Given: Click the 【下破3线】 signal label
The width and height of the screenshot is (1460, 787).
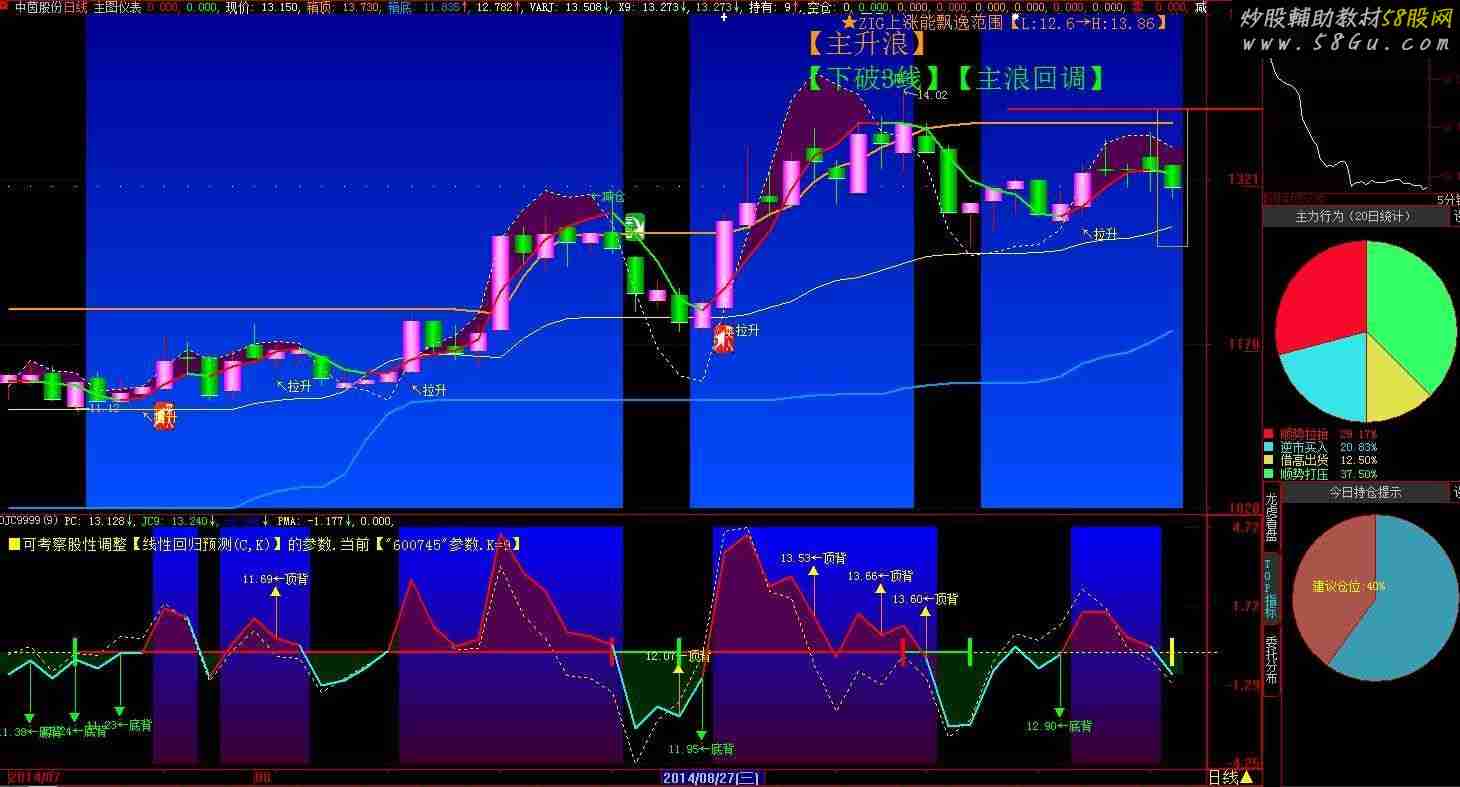Looking at the screenshot, I should tap(874, 79).
